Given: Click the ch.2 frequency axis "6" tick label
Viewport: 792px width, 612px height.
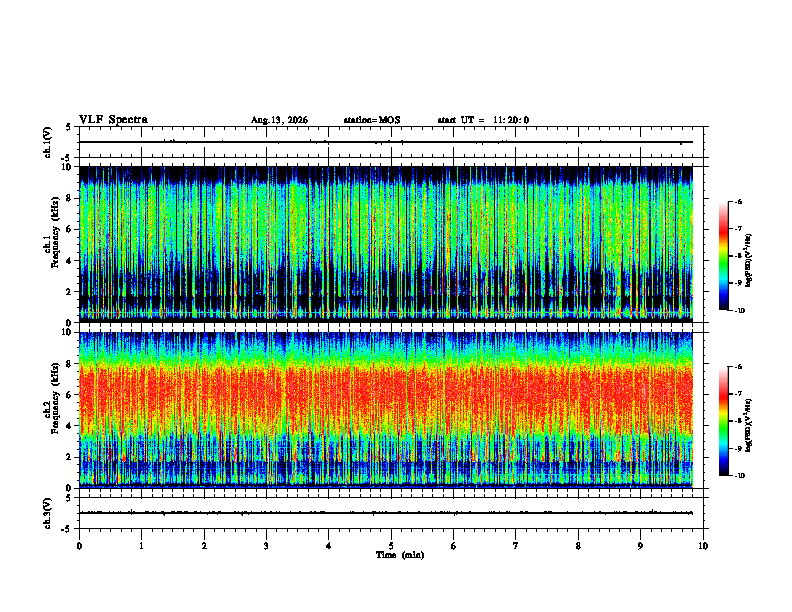Looking at the screenshot, I should (70, 395).
